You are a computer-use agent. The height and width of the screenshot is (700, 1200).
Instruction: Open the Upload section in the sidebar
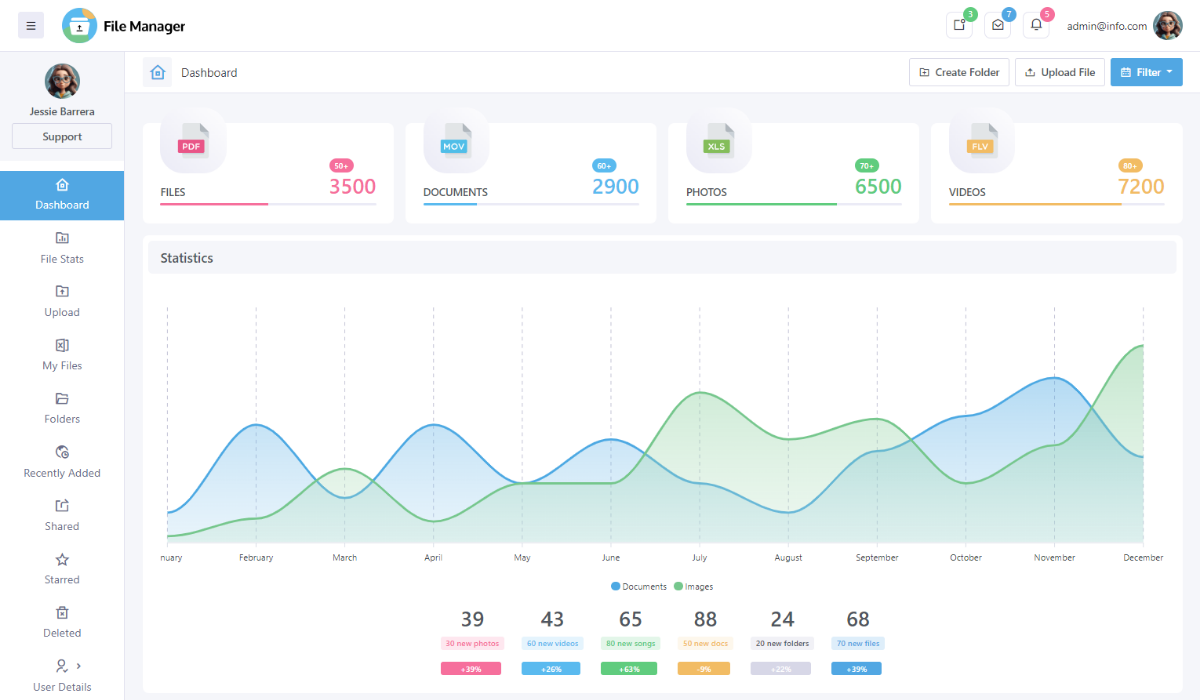click(61, 301)
